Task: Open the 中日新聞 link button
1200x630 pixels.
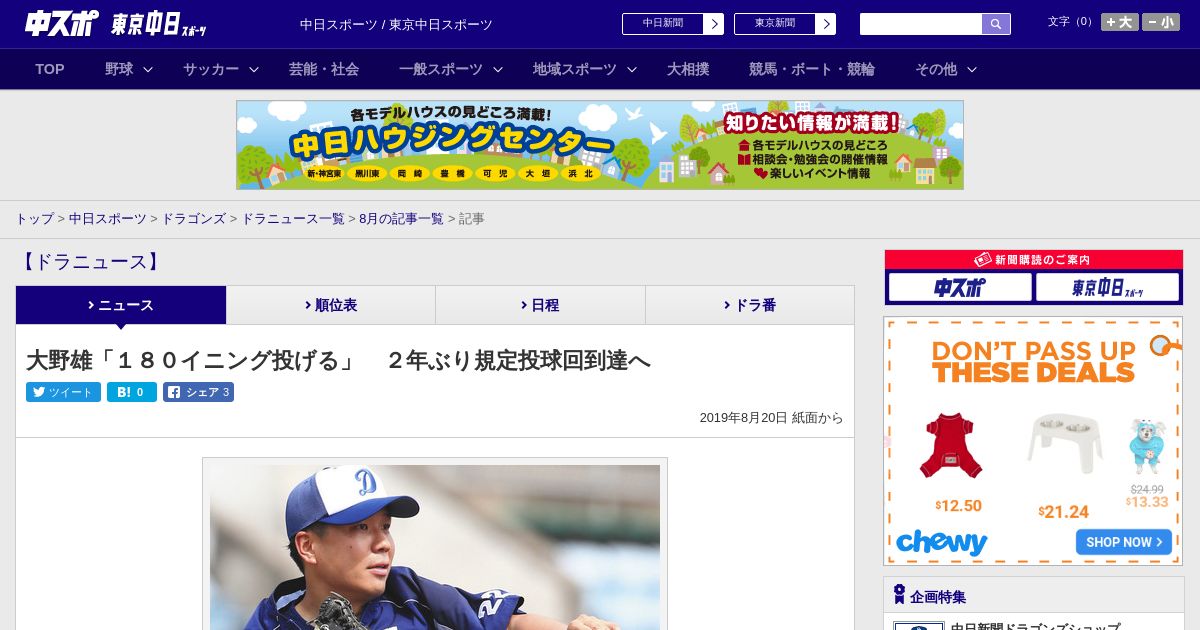Action: pos(672,24)
